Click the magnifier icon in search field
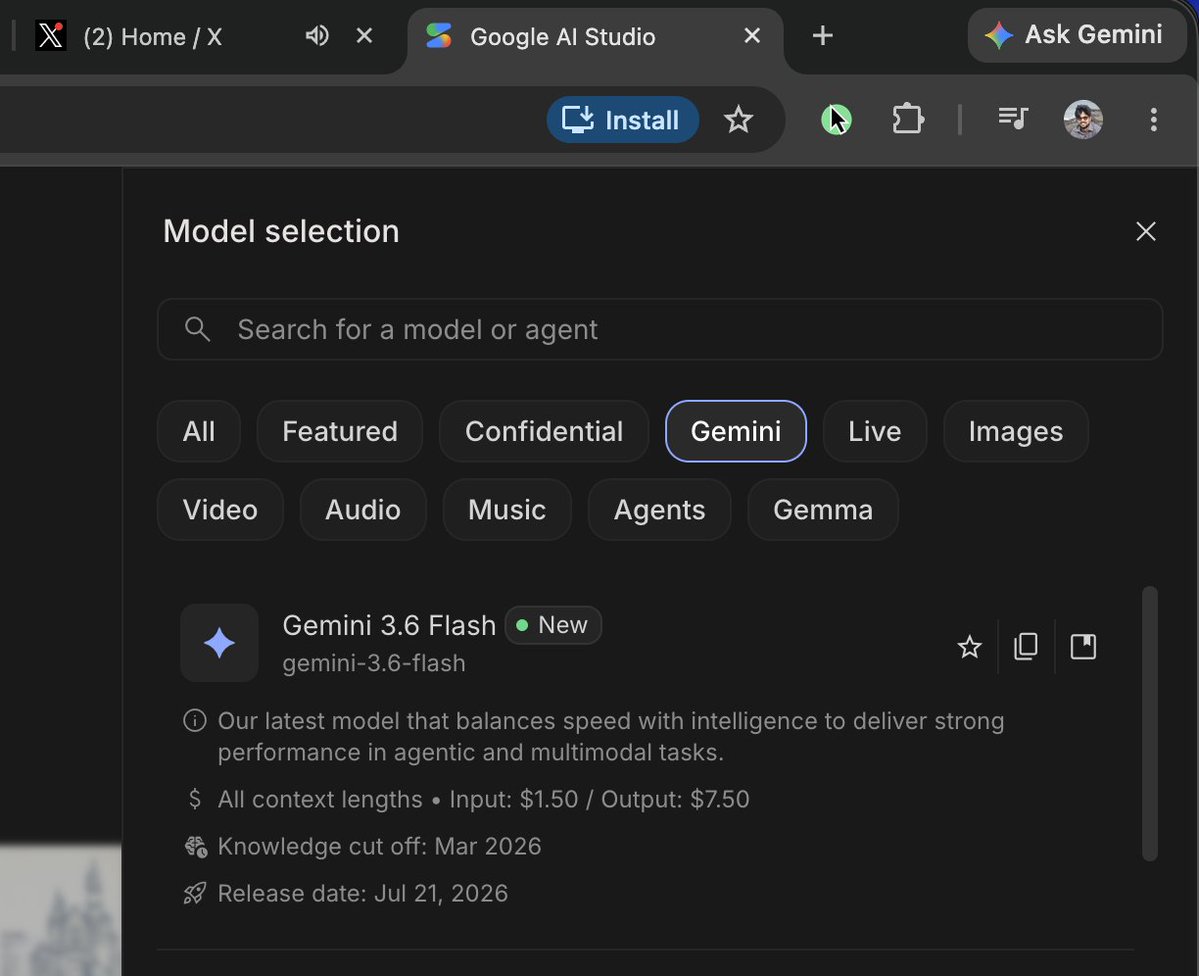The image size is (1199, 976). (197, 329)
